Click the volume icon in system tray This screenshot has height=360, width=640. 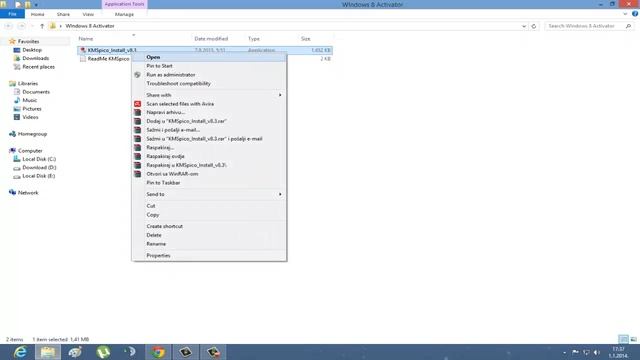597,352
